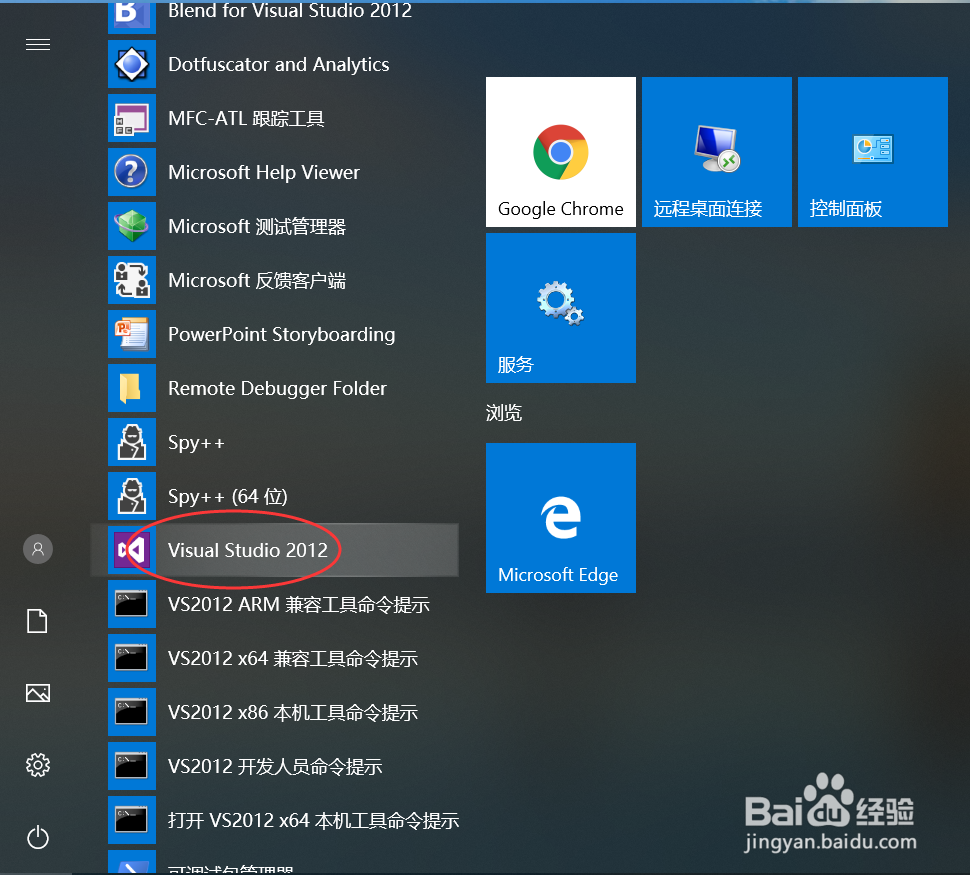Select MFC-ATL 跟踪工具 entry
This screenshot has height=875, width=970.
coord(246,118)
